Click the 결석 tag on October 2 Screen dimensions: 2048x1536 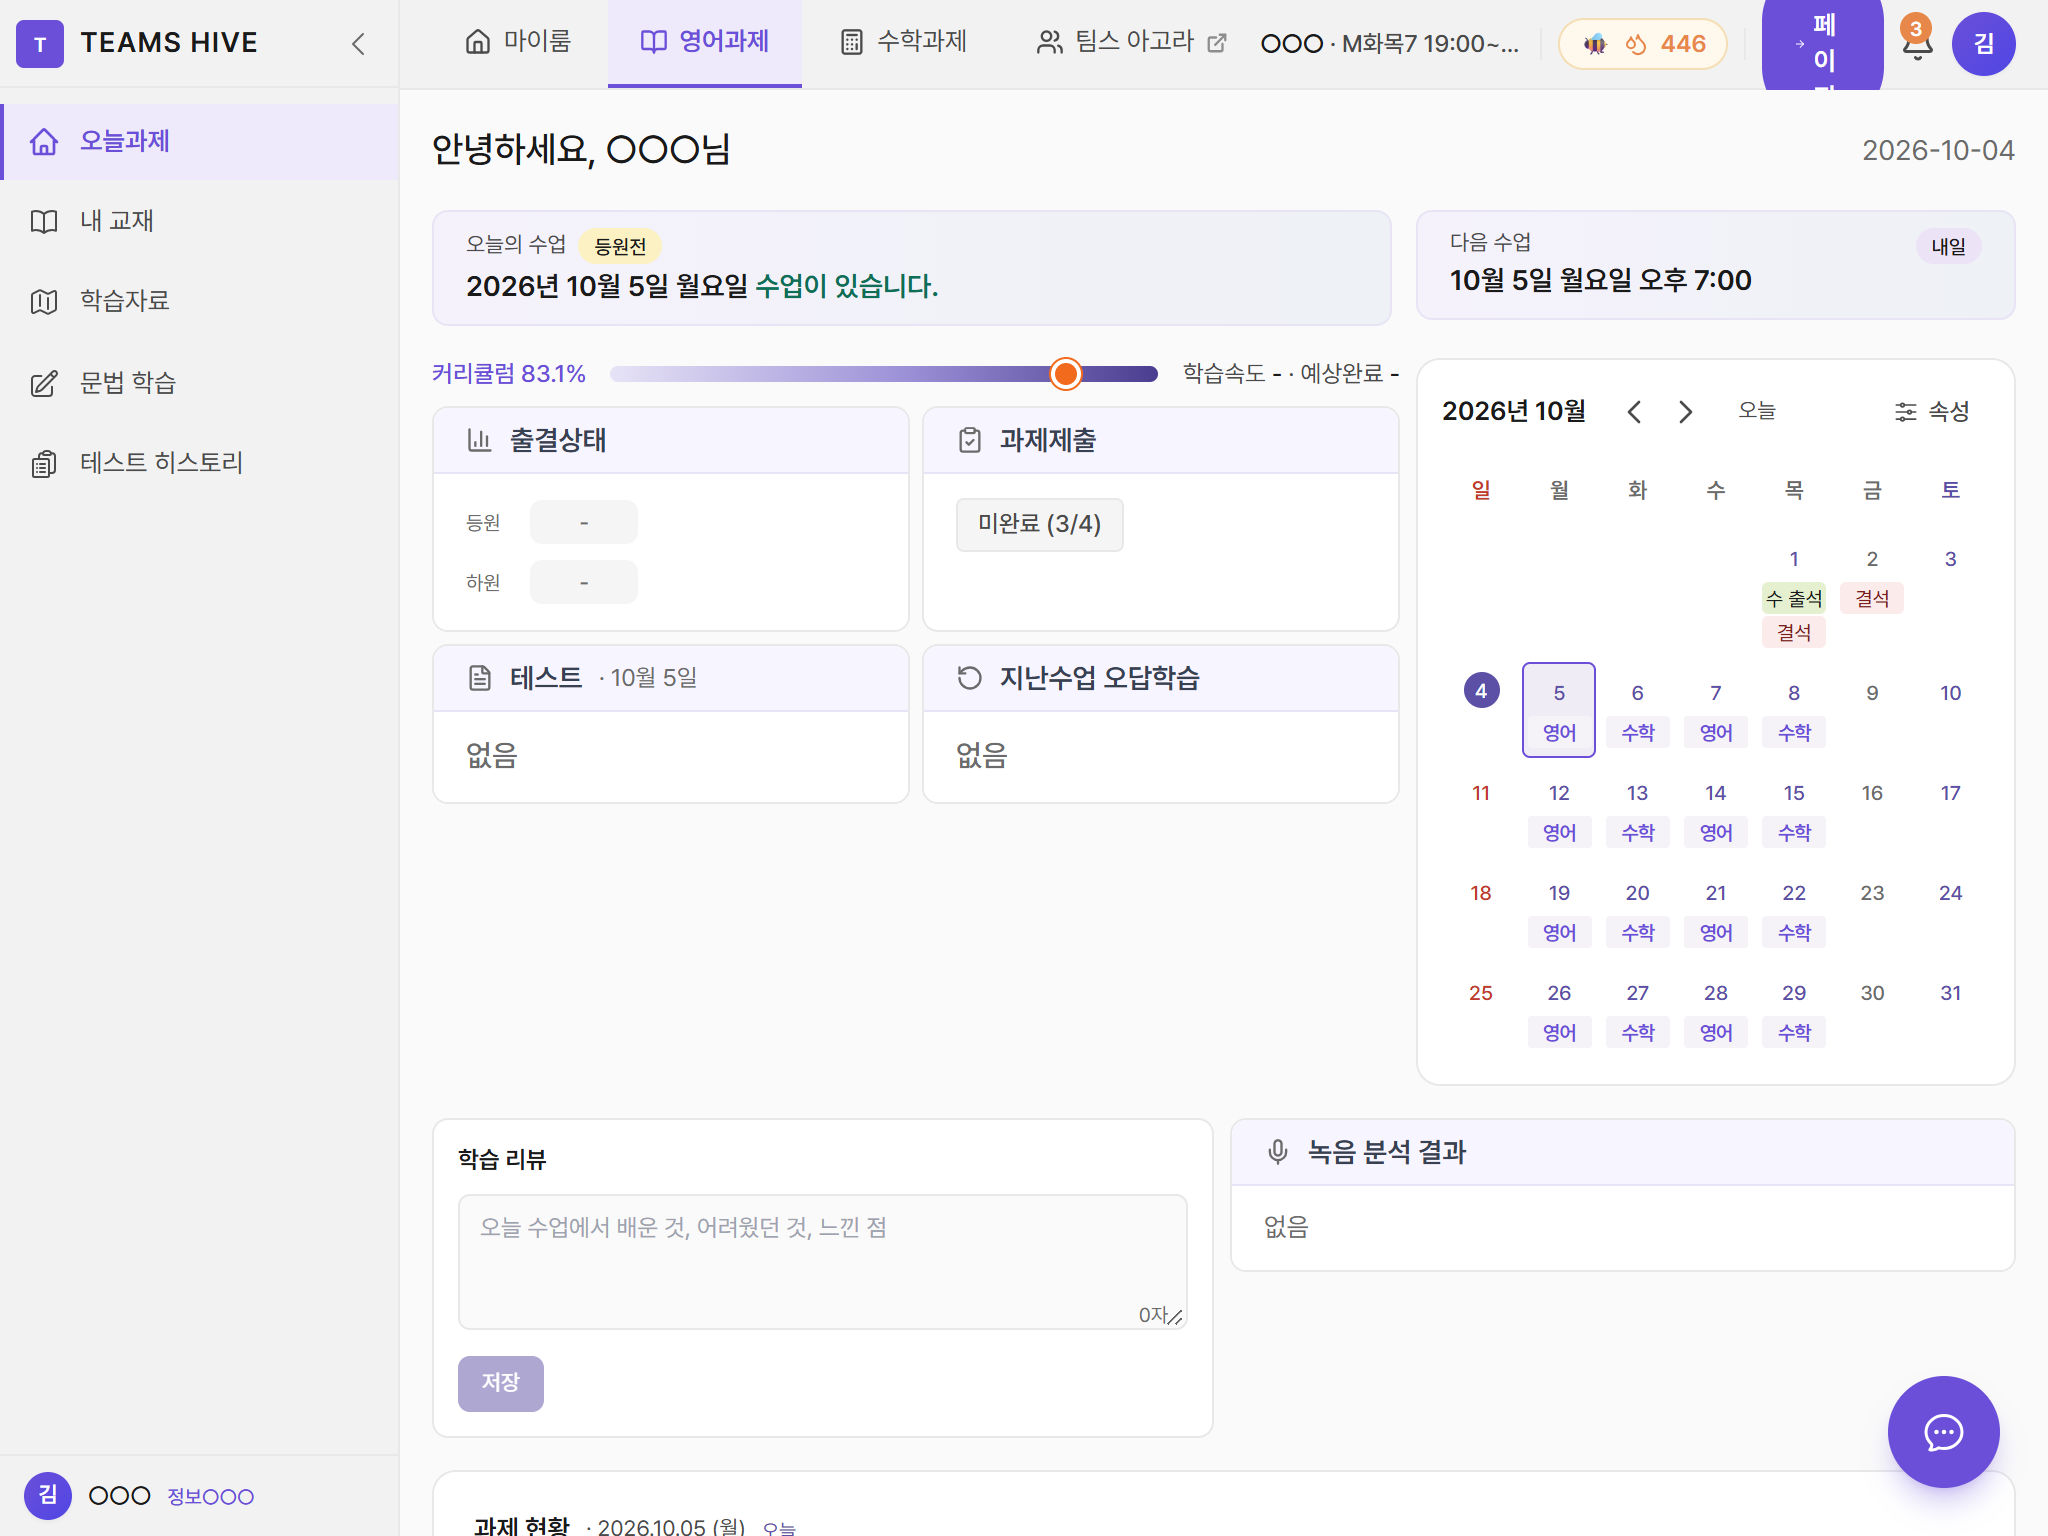click(1872, 598)
